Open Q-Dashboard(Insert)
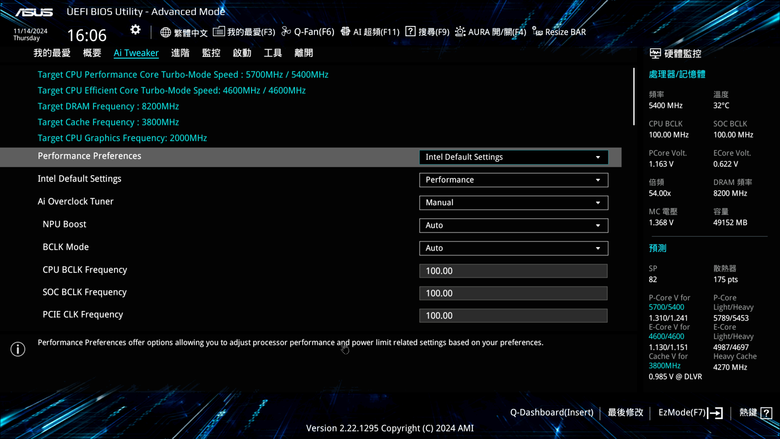This screenshot has height=439, width=780. click(552, 412)
